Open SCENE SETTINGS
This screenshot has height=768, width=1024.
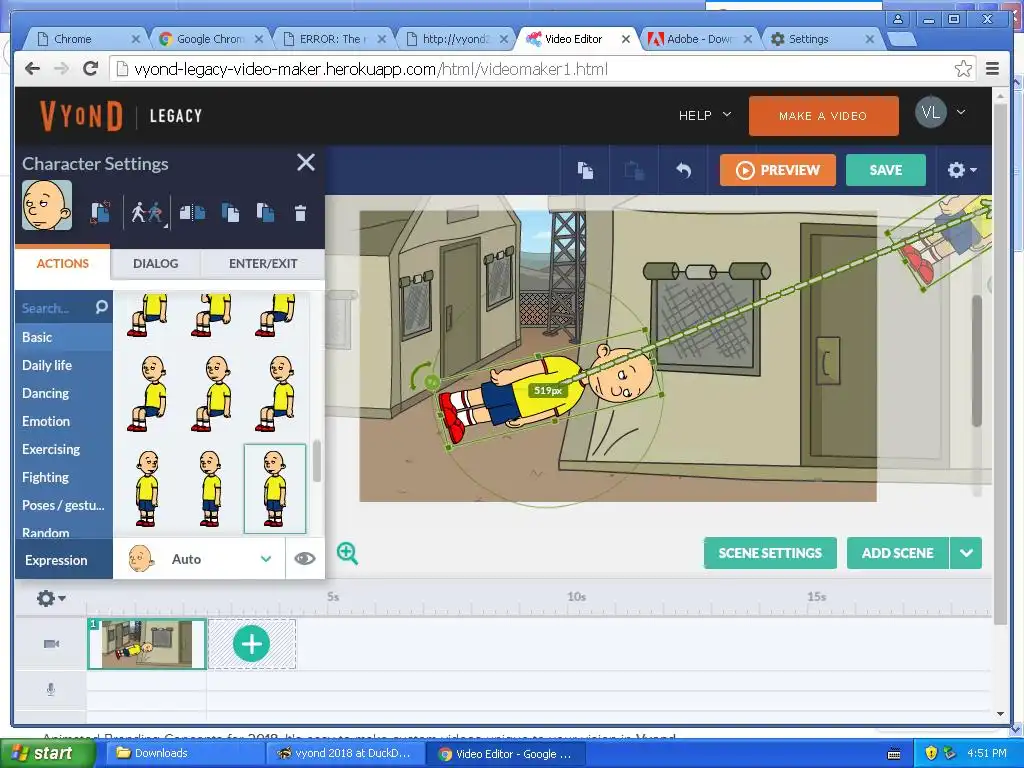770,553
